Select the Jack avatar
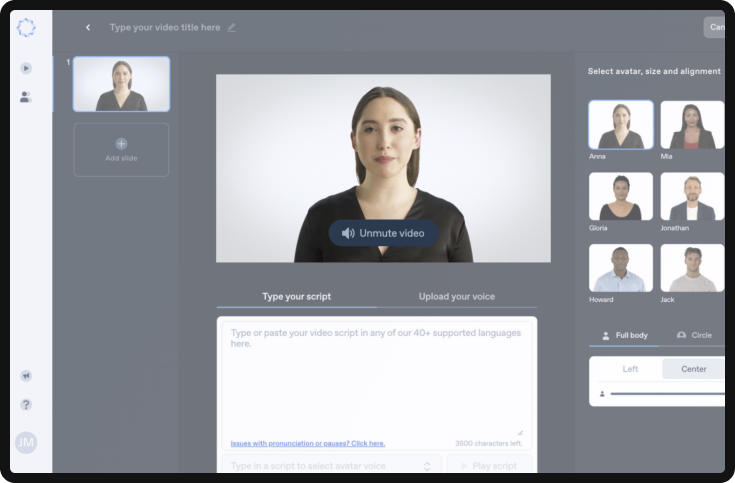 (692, 268)
